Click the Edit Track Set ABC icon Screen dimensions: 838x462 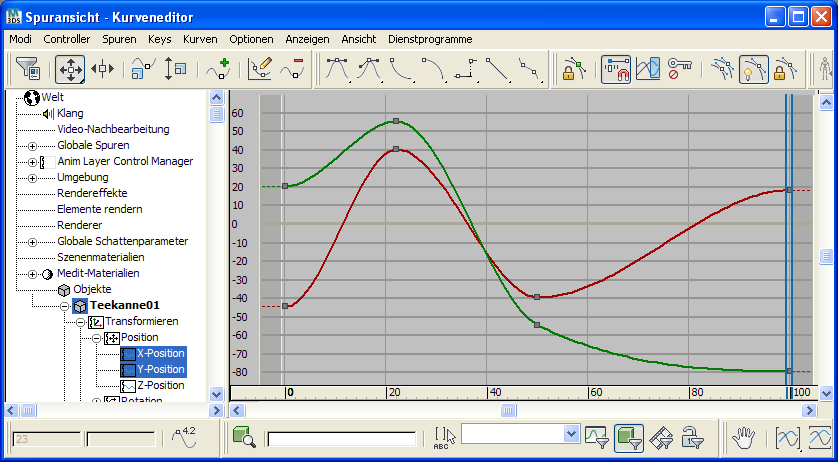click(444, 437)
